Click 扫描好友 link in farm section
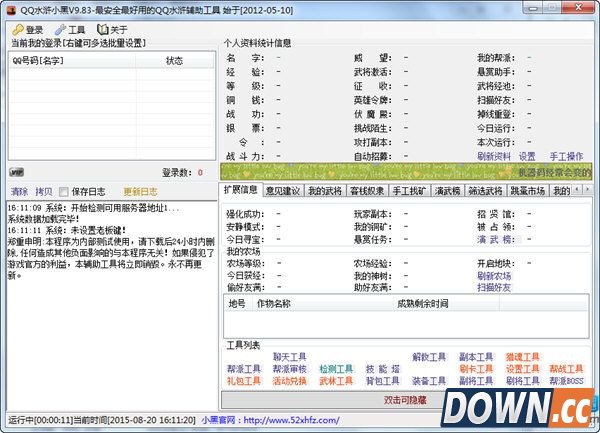Viewport: 600px width, 433px height. tap(494, 287)
